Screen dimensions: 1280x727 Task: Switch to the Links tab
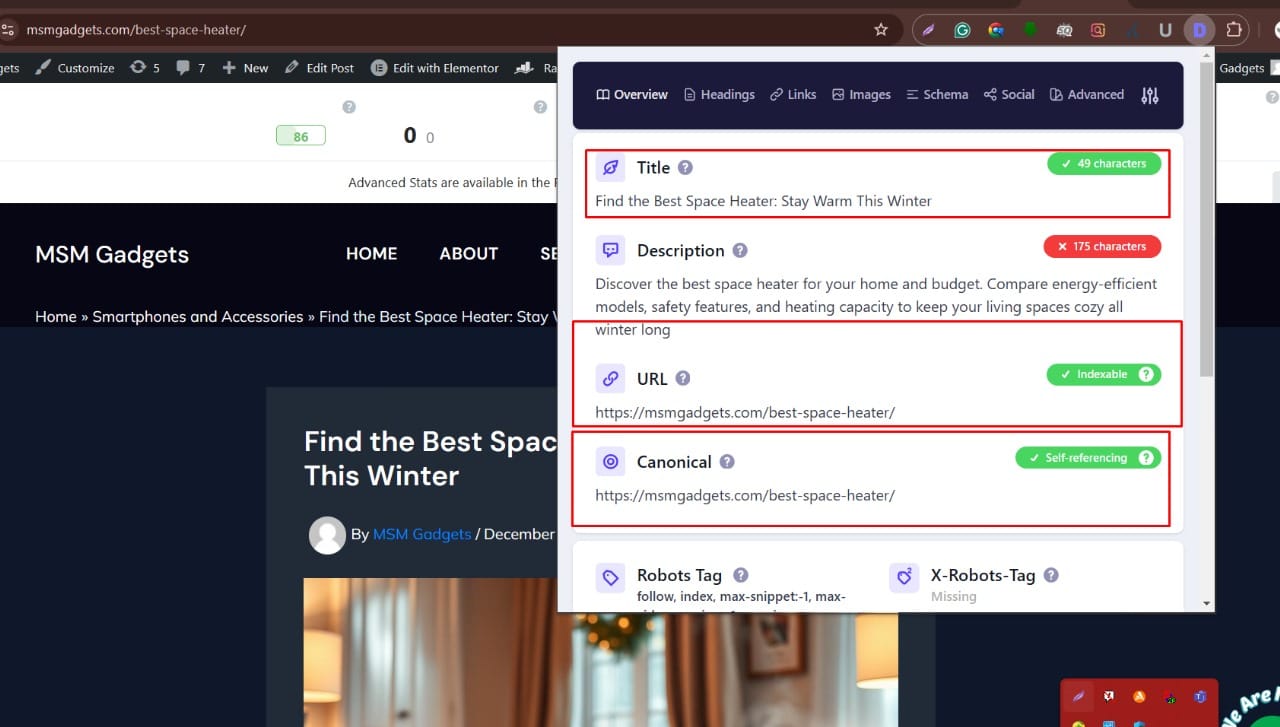[x=793, y=95]
